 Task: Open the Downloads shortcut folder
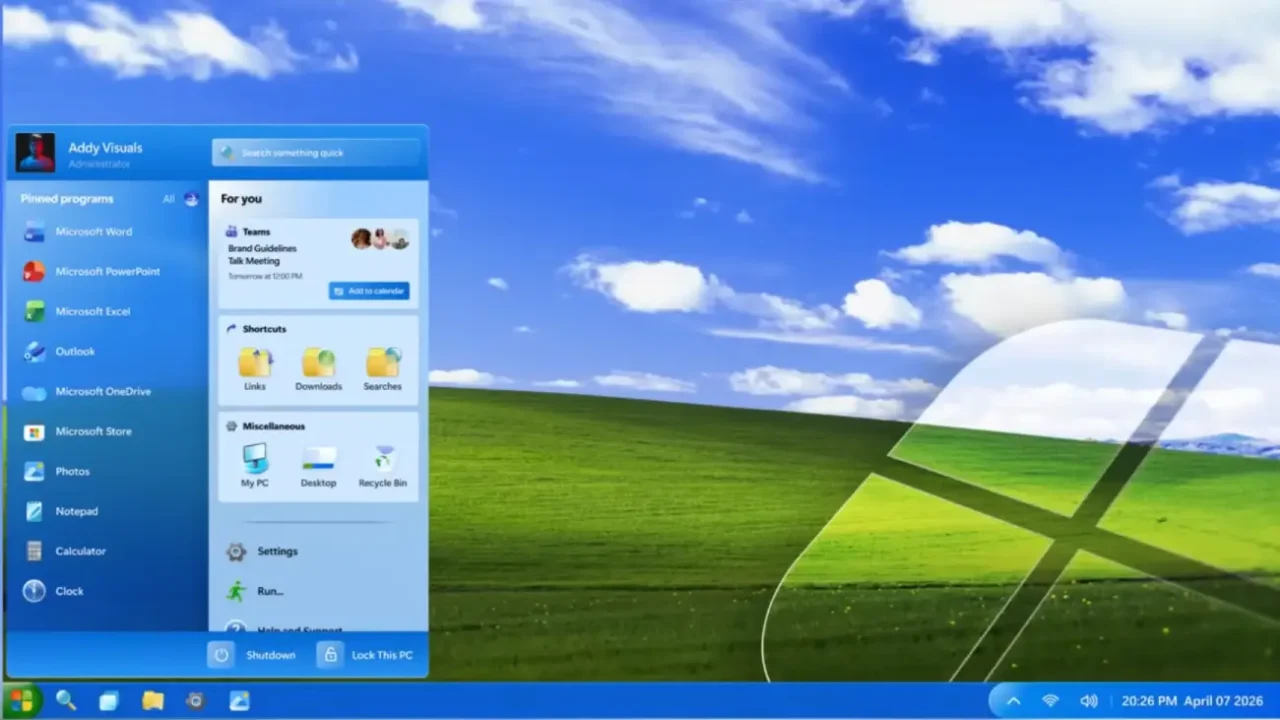[x=319, y=369]
